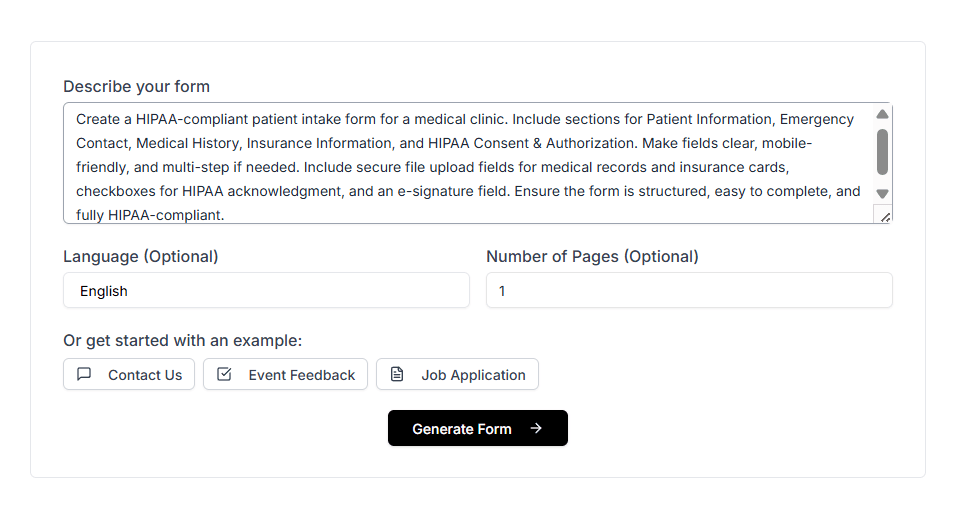
Task: Click the Language field showing English
Action: [266, 291]
